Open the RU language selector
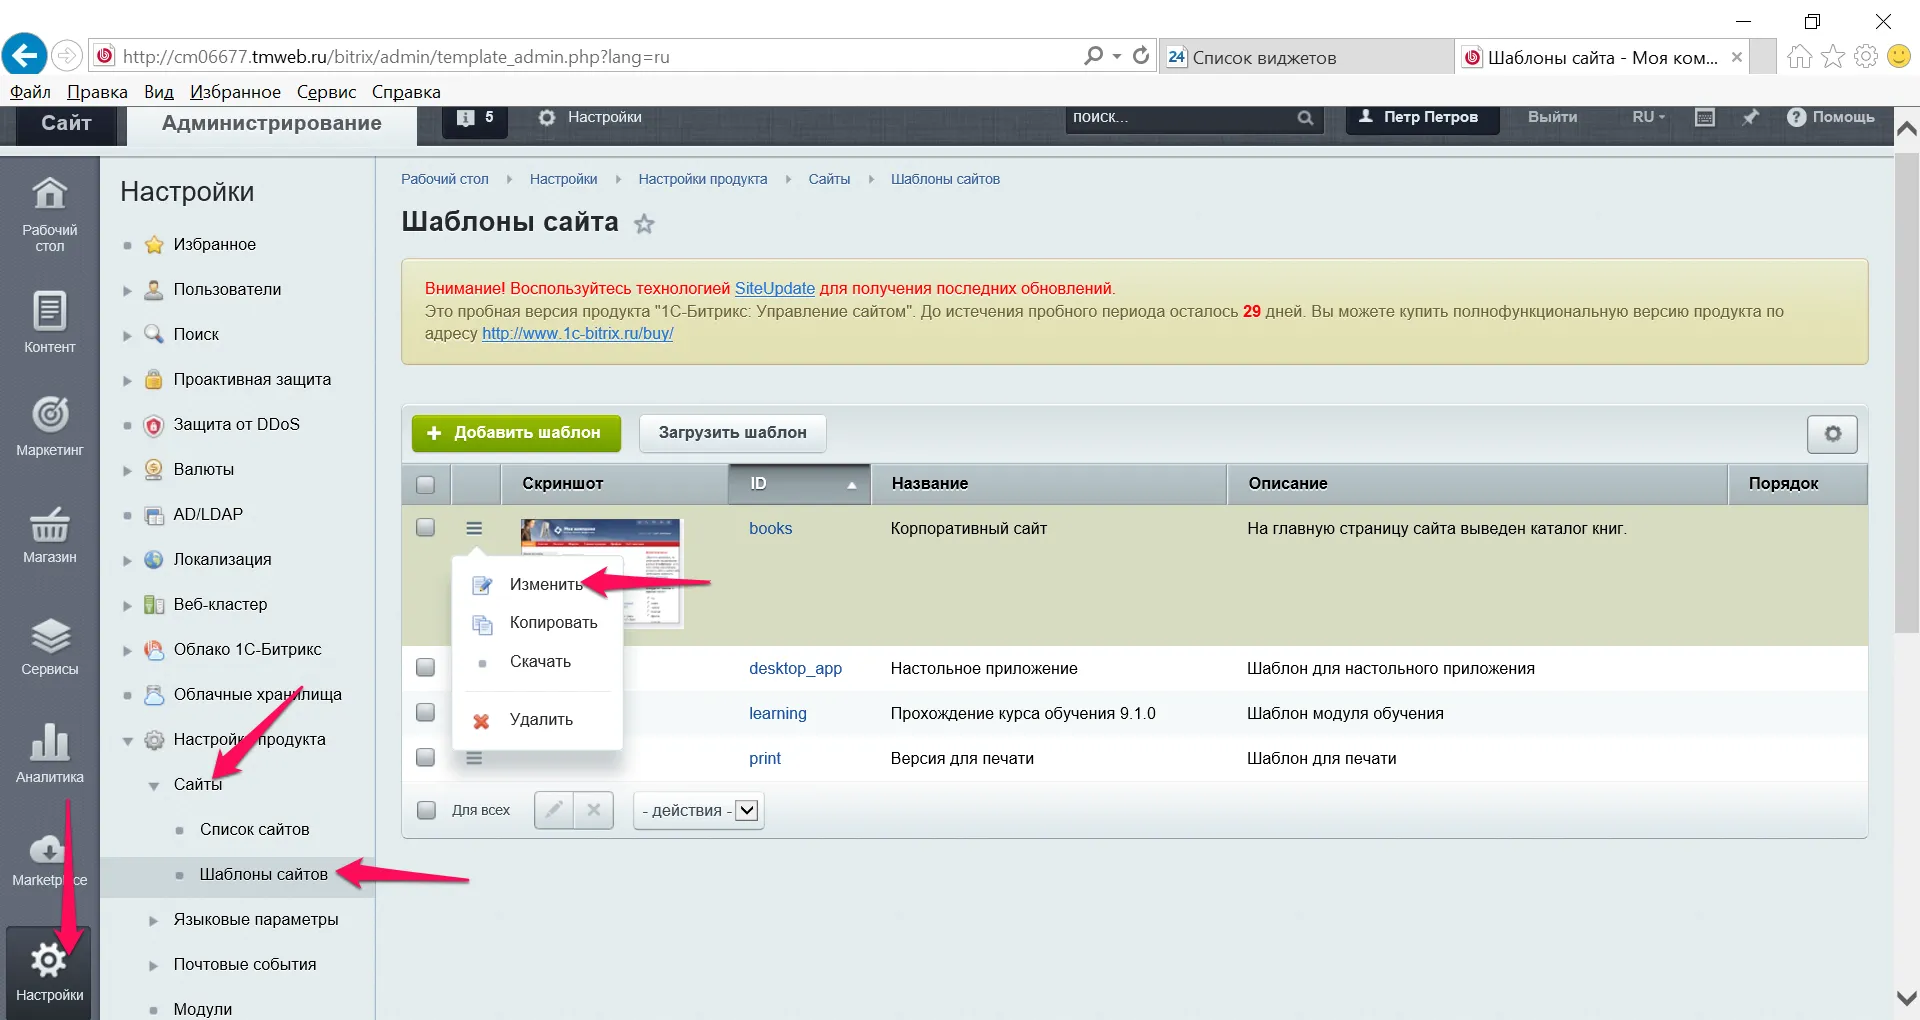This screenshot has width=1920, height=1020. point(1648,117)
